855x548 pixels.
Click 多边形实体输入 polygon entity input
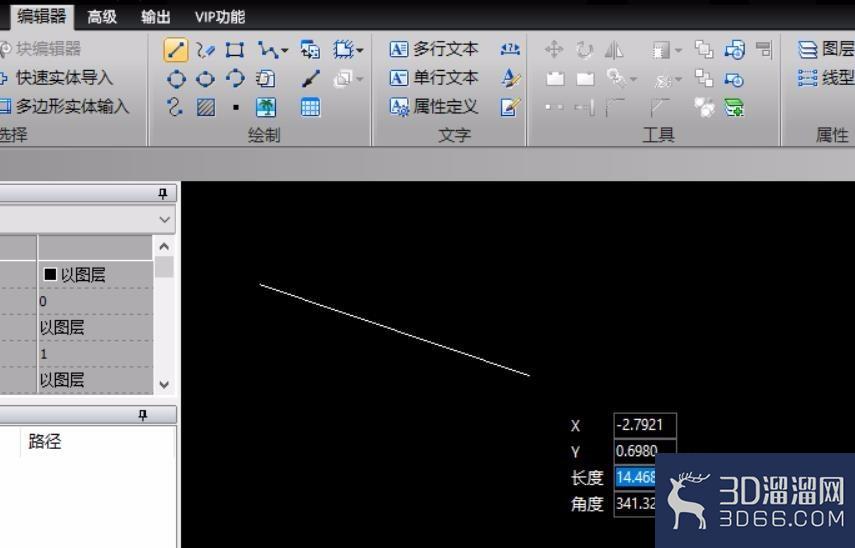(x=64, y=106)
